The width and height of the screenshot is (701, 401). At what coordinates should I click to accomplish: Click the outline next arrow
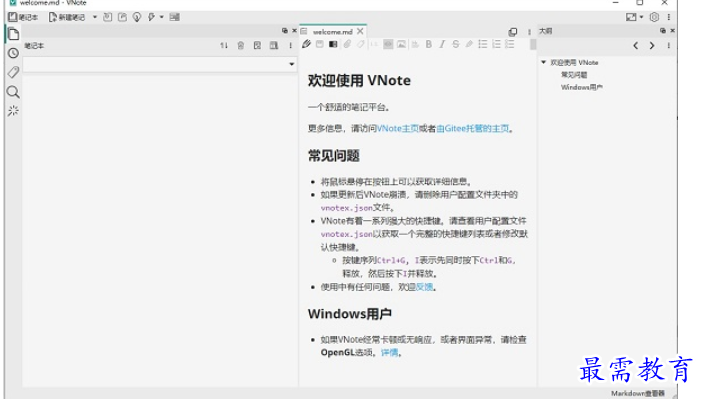coord(652,46)
